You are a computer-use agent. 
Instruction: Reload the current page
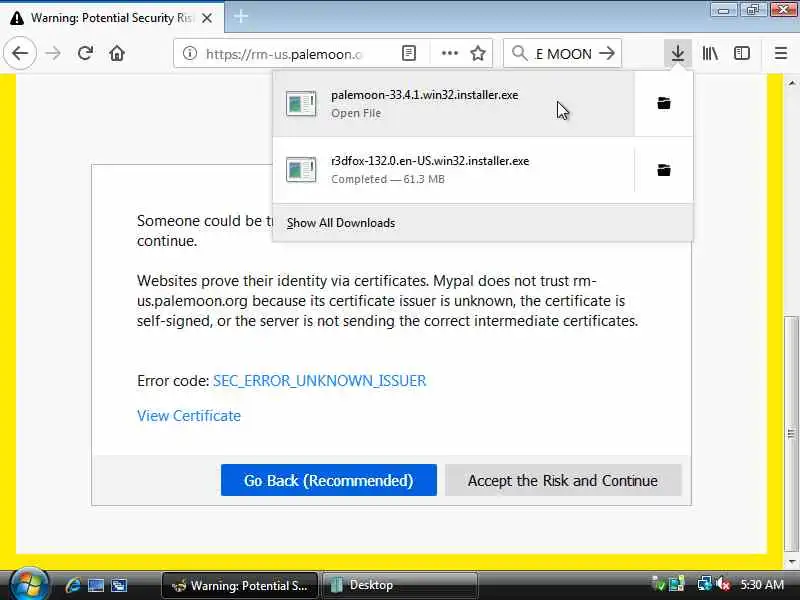coord(85,53)
